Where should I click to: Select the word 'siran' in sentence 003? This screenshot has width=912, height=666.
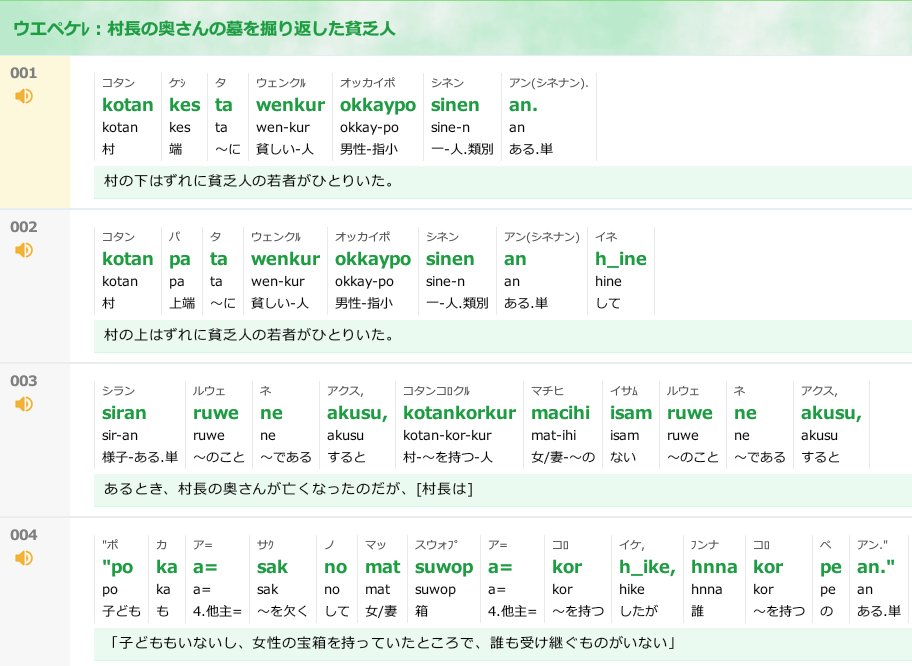(x=130, y=412)
